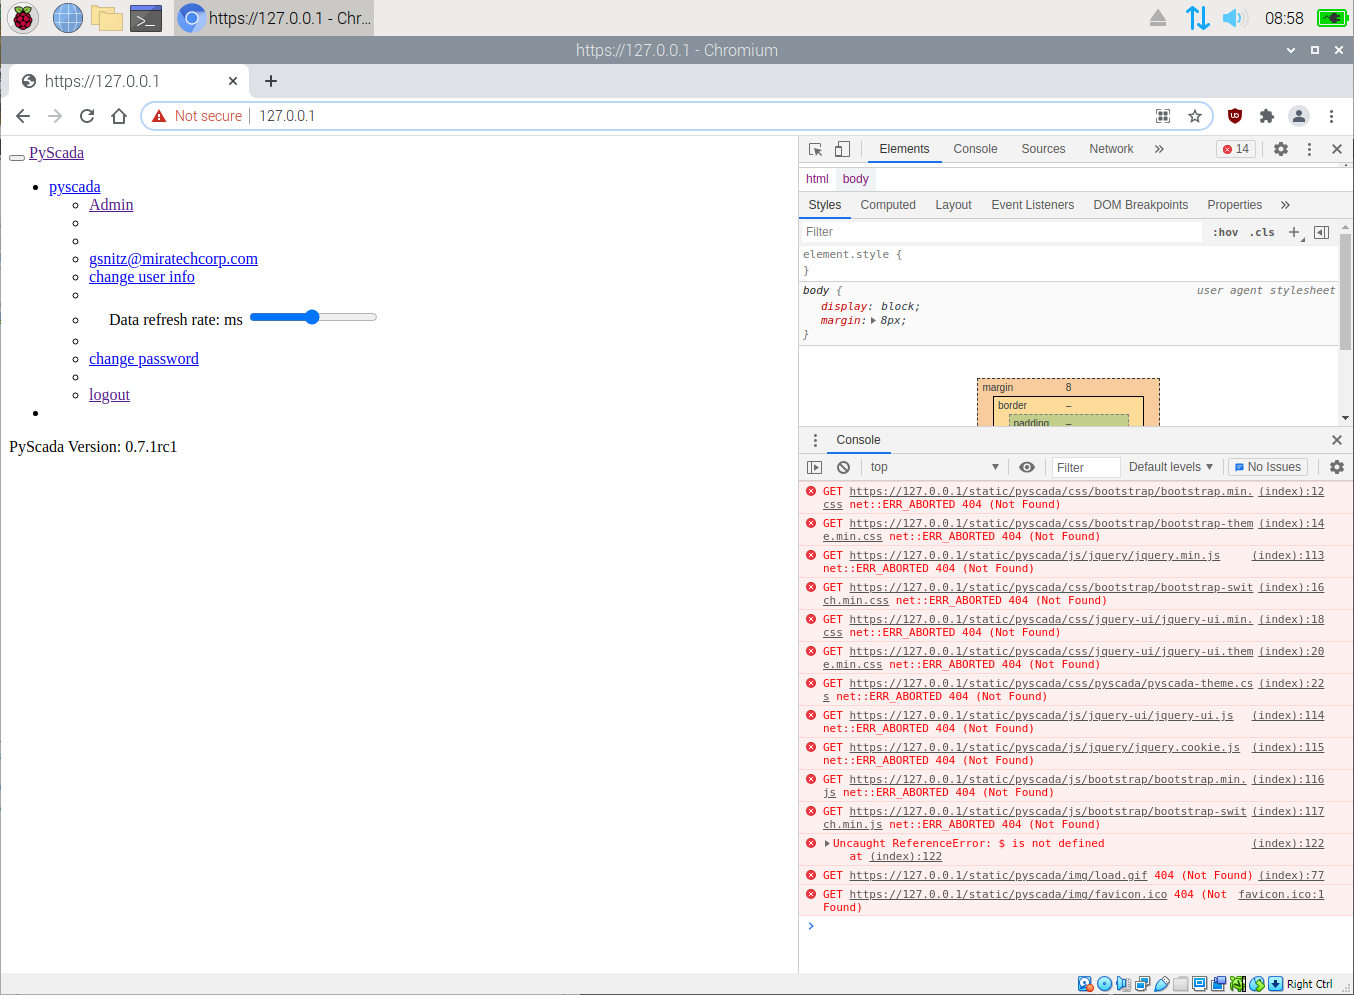This screenshot has width=1354, height=995.
Task: Switch to the Network tab
Action: coord(1111,148)
